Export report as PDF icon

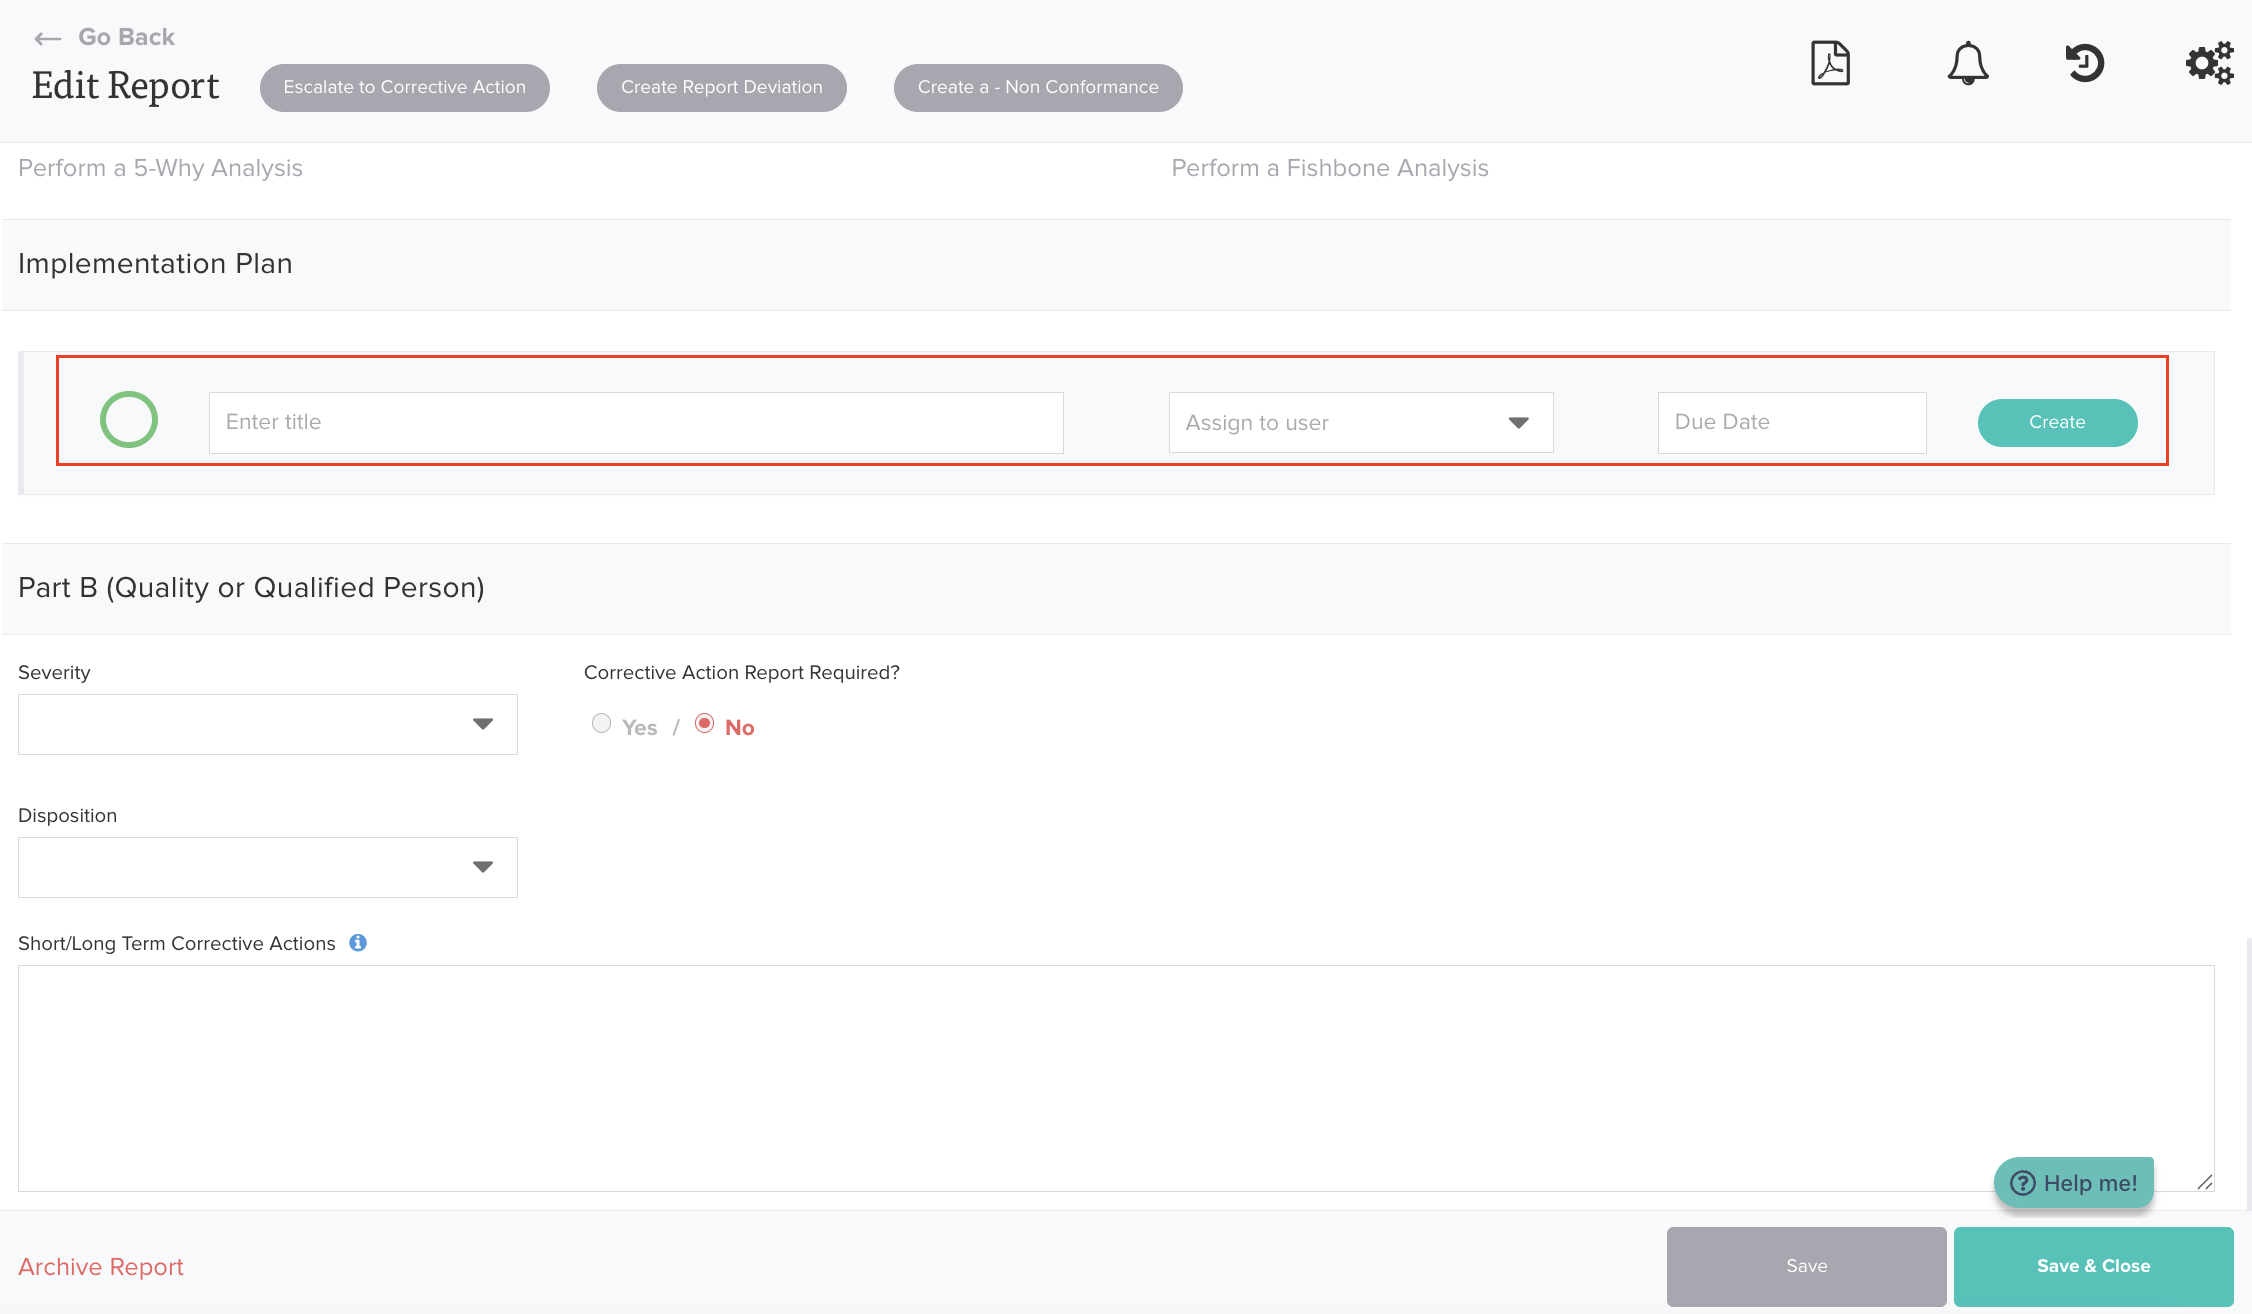[x=1830, y=64]
